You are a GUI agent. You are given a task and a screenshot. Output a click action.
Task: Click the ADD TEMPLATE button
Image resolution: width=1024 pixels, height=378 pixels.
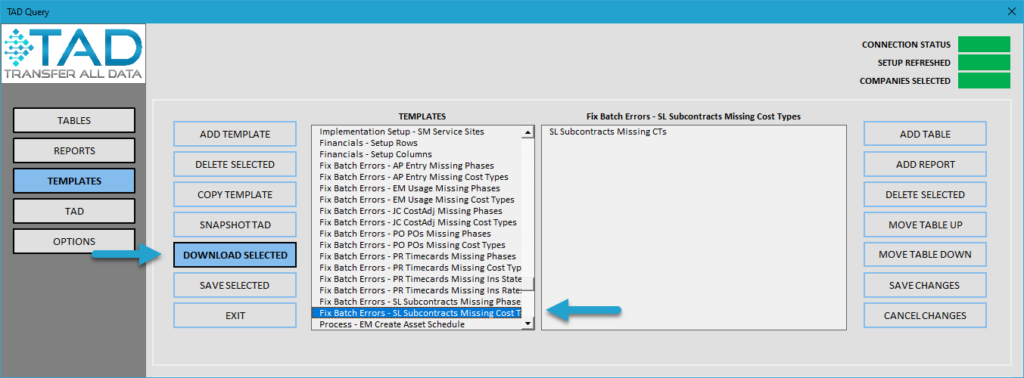[235, 134]
